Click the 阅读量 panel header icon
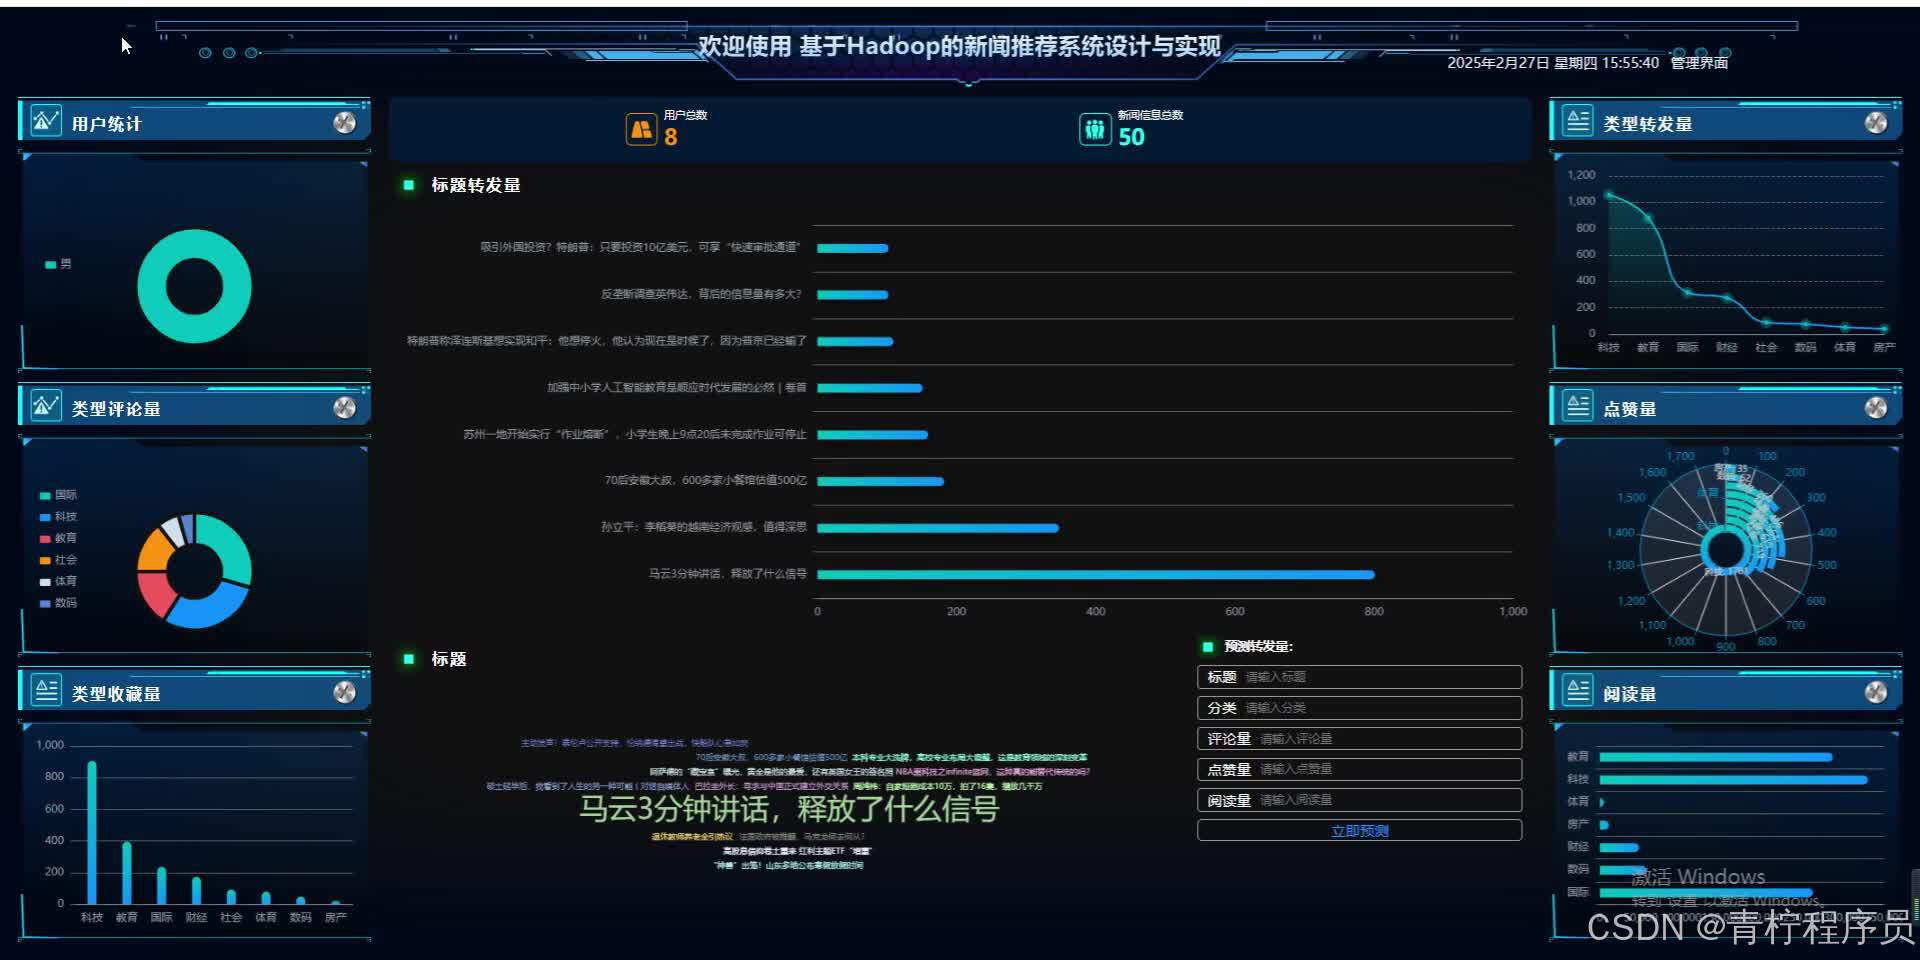This screenshot has height=960, width=1920. pos(1577,690)
